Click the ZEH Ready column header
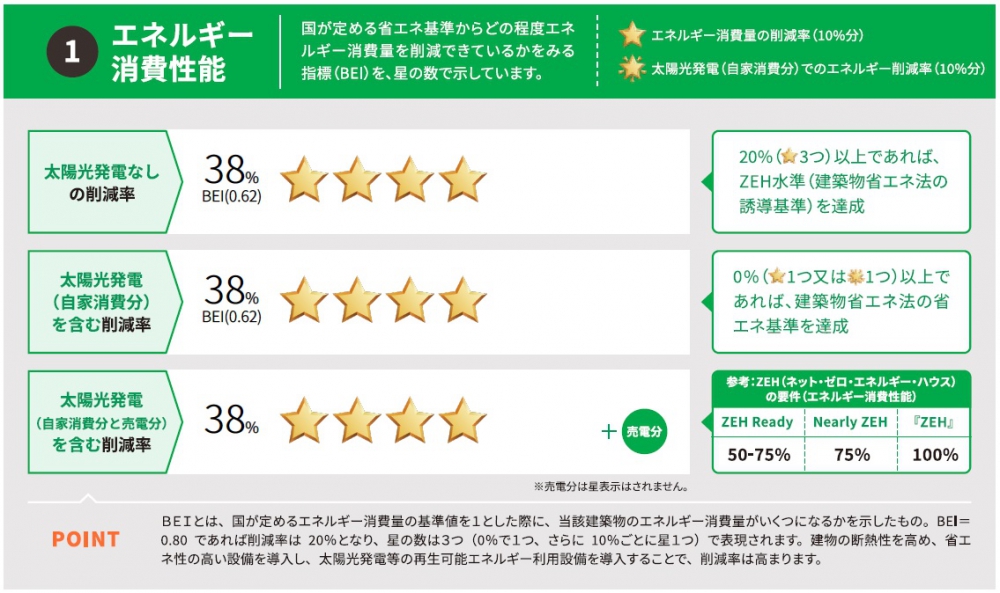1000x593 pixels. [757, 422]
